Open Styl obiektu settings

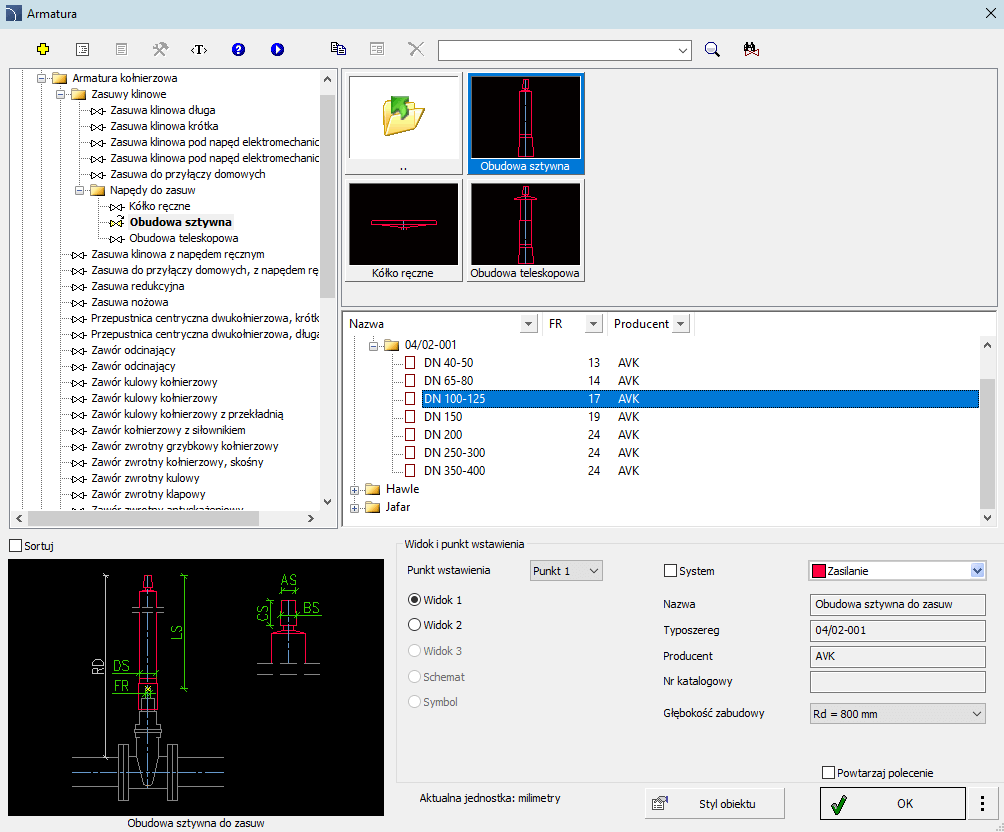click(x=715, y=804)
